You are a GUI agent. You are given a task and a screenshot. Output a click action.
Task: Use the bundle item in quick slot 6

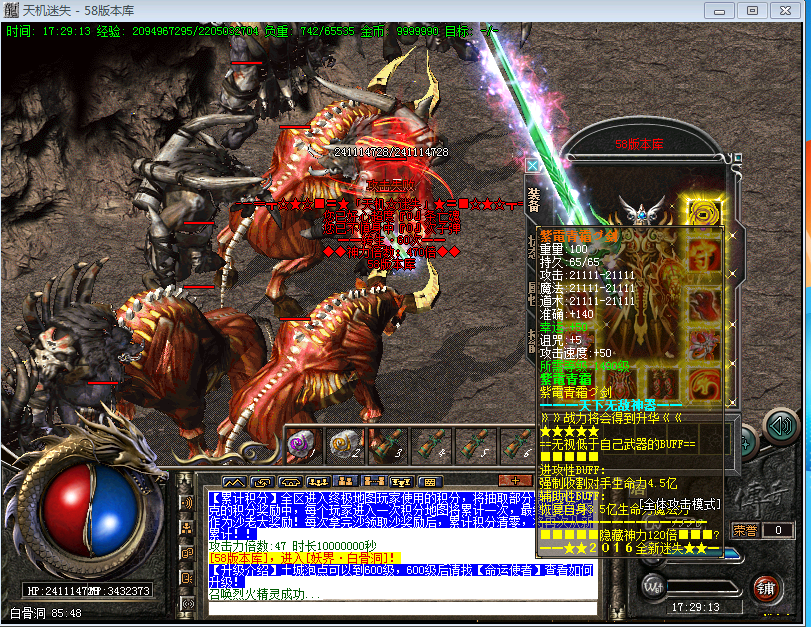point(518,445)
